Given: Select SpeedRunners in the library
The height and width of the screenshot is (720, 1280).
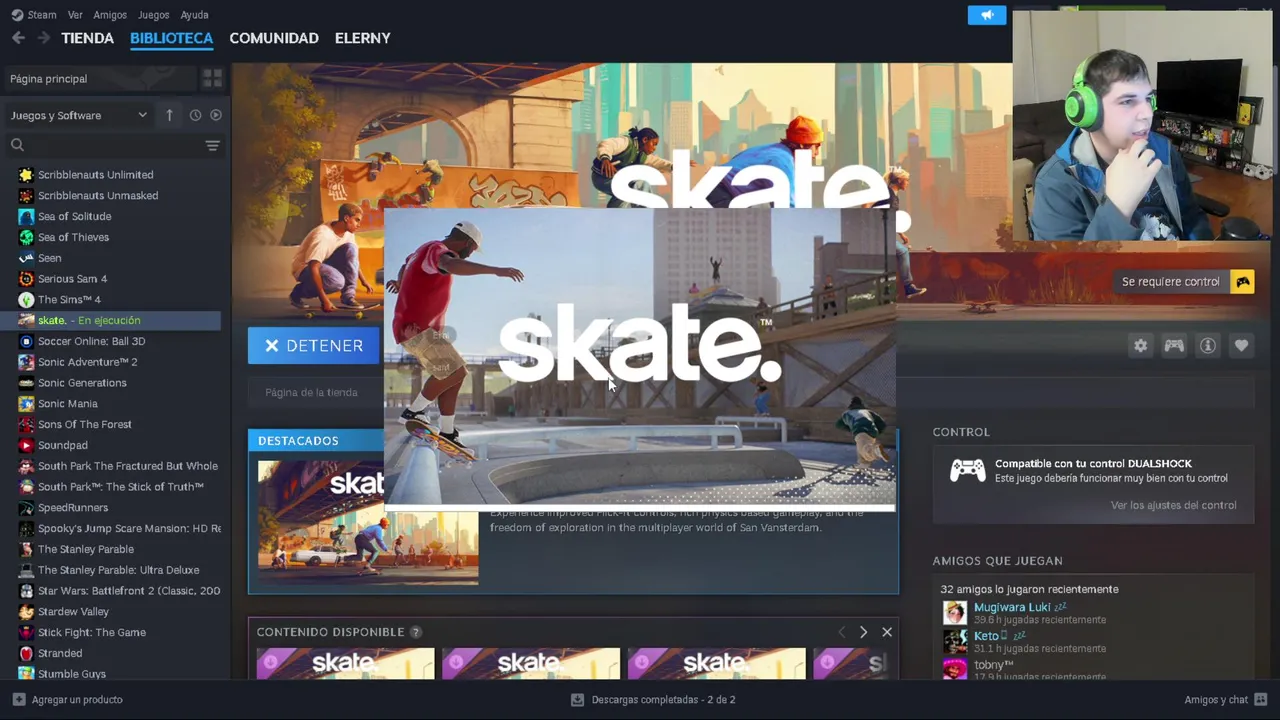Looking at the screenshot, I should pyautogui.click(x=72, y=508).
